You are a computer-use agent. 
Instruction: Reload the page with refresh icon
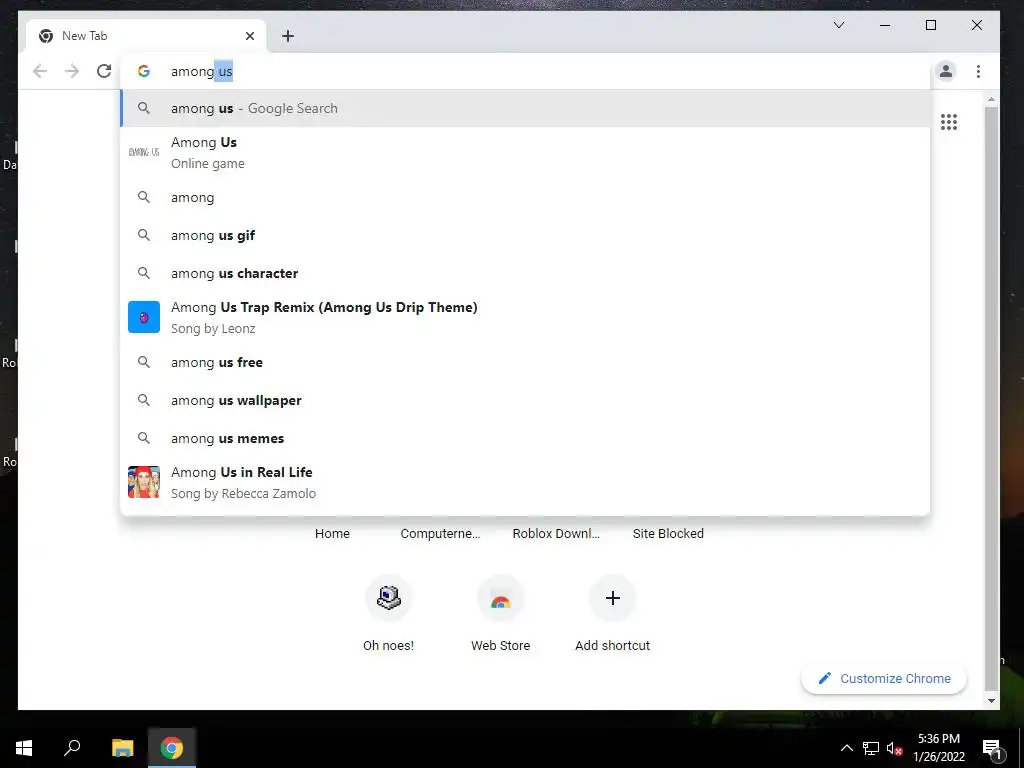(104, 71)
